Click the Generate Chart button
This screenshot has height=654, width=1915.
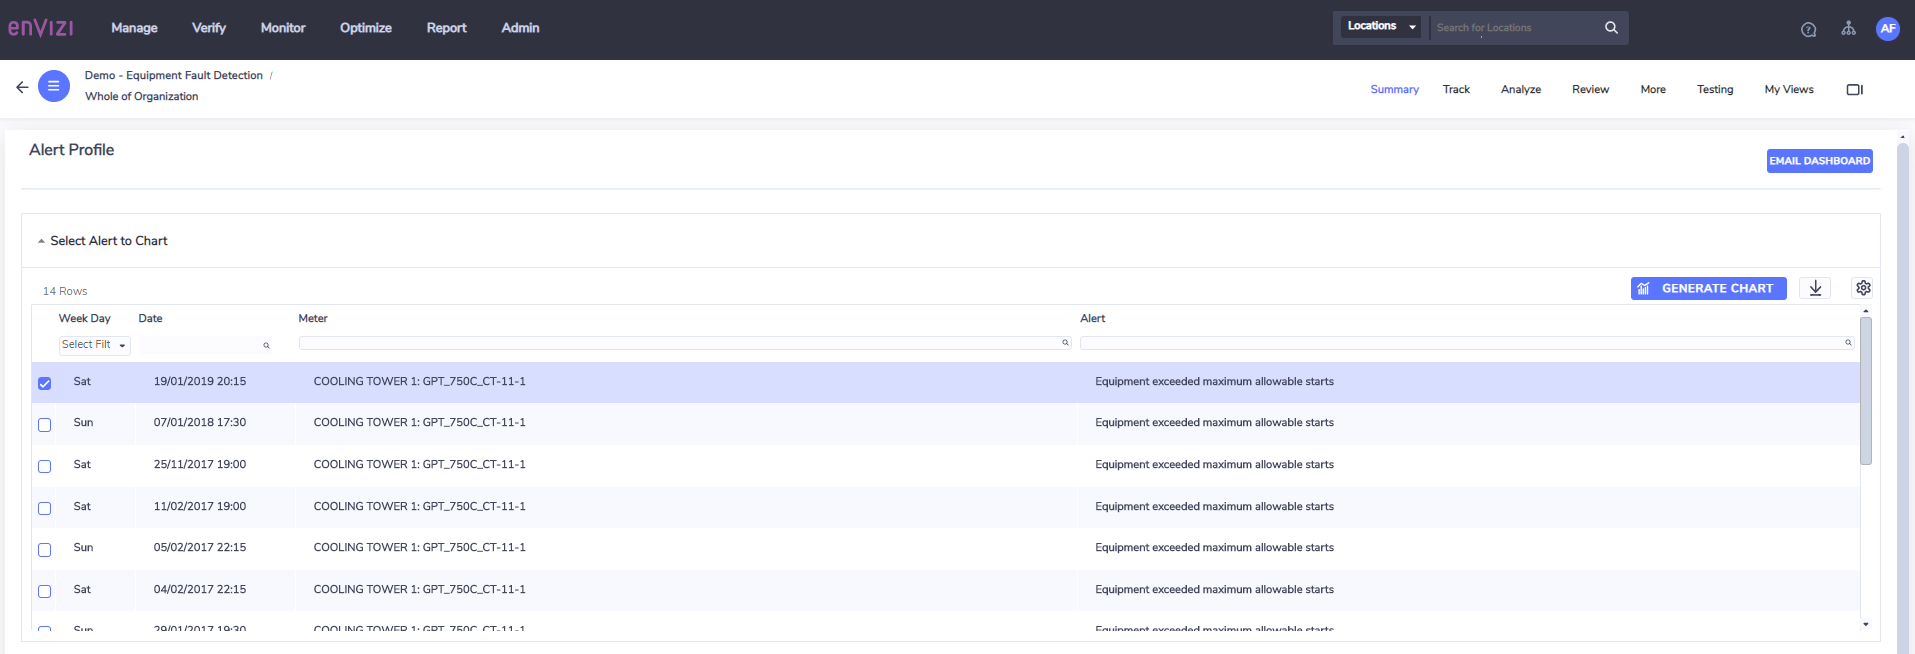coord(1708,288)
